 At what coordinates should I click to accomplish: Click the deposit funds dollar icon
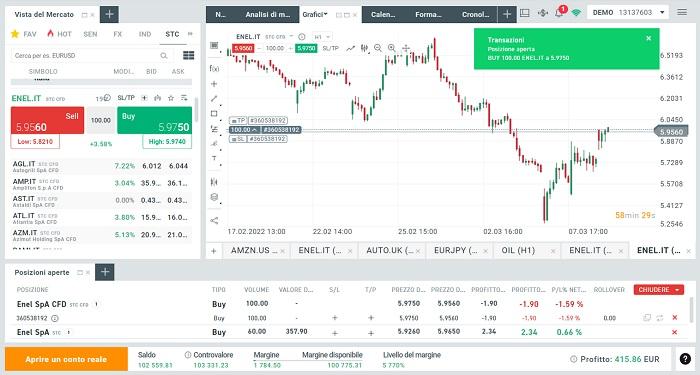[542, 13]
